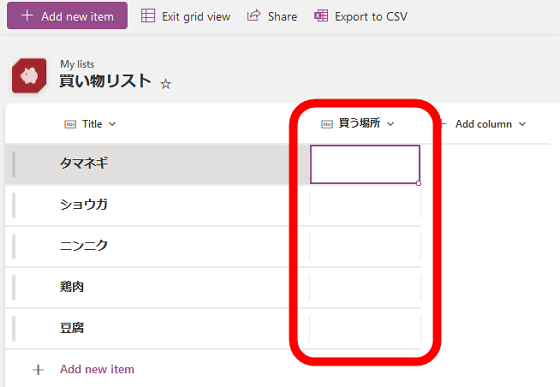Click Exit grid view
The height and width of the screenshot is (387, 560).
[185, 16]
